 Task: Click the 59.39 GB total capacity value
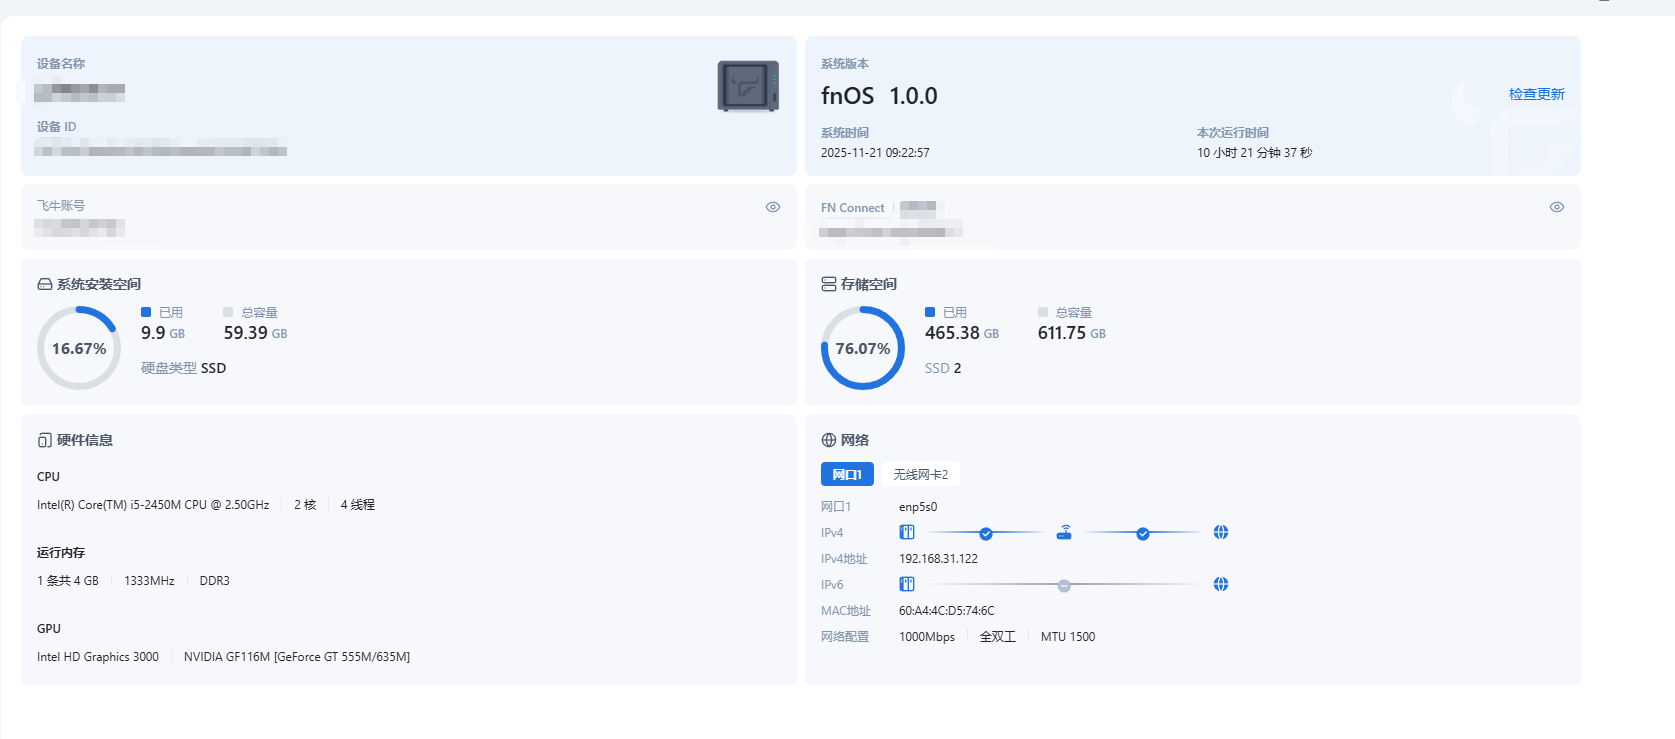[x=255, y=333]
